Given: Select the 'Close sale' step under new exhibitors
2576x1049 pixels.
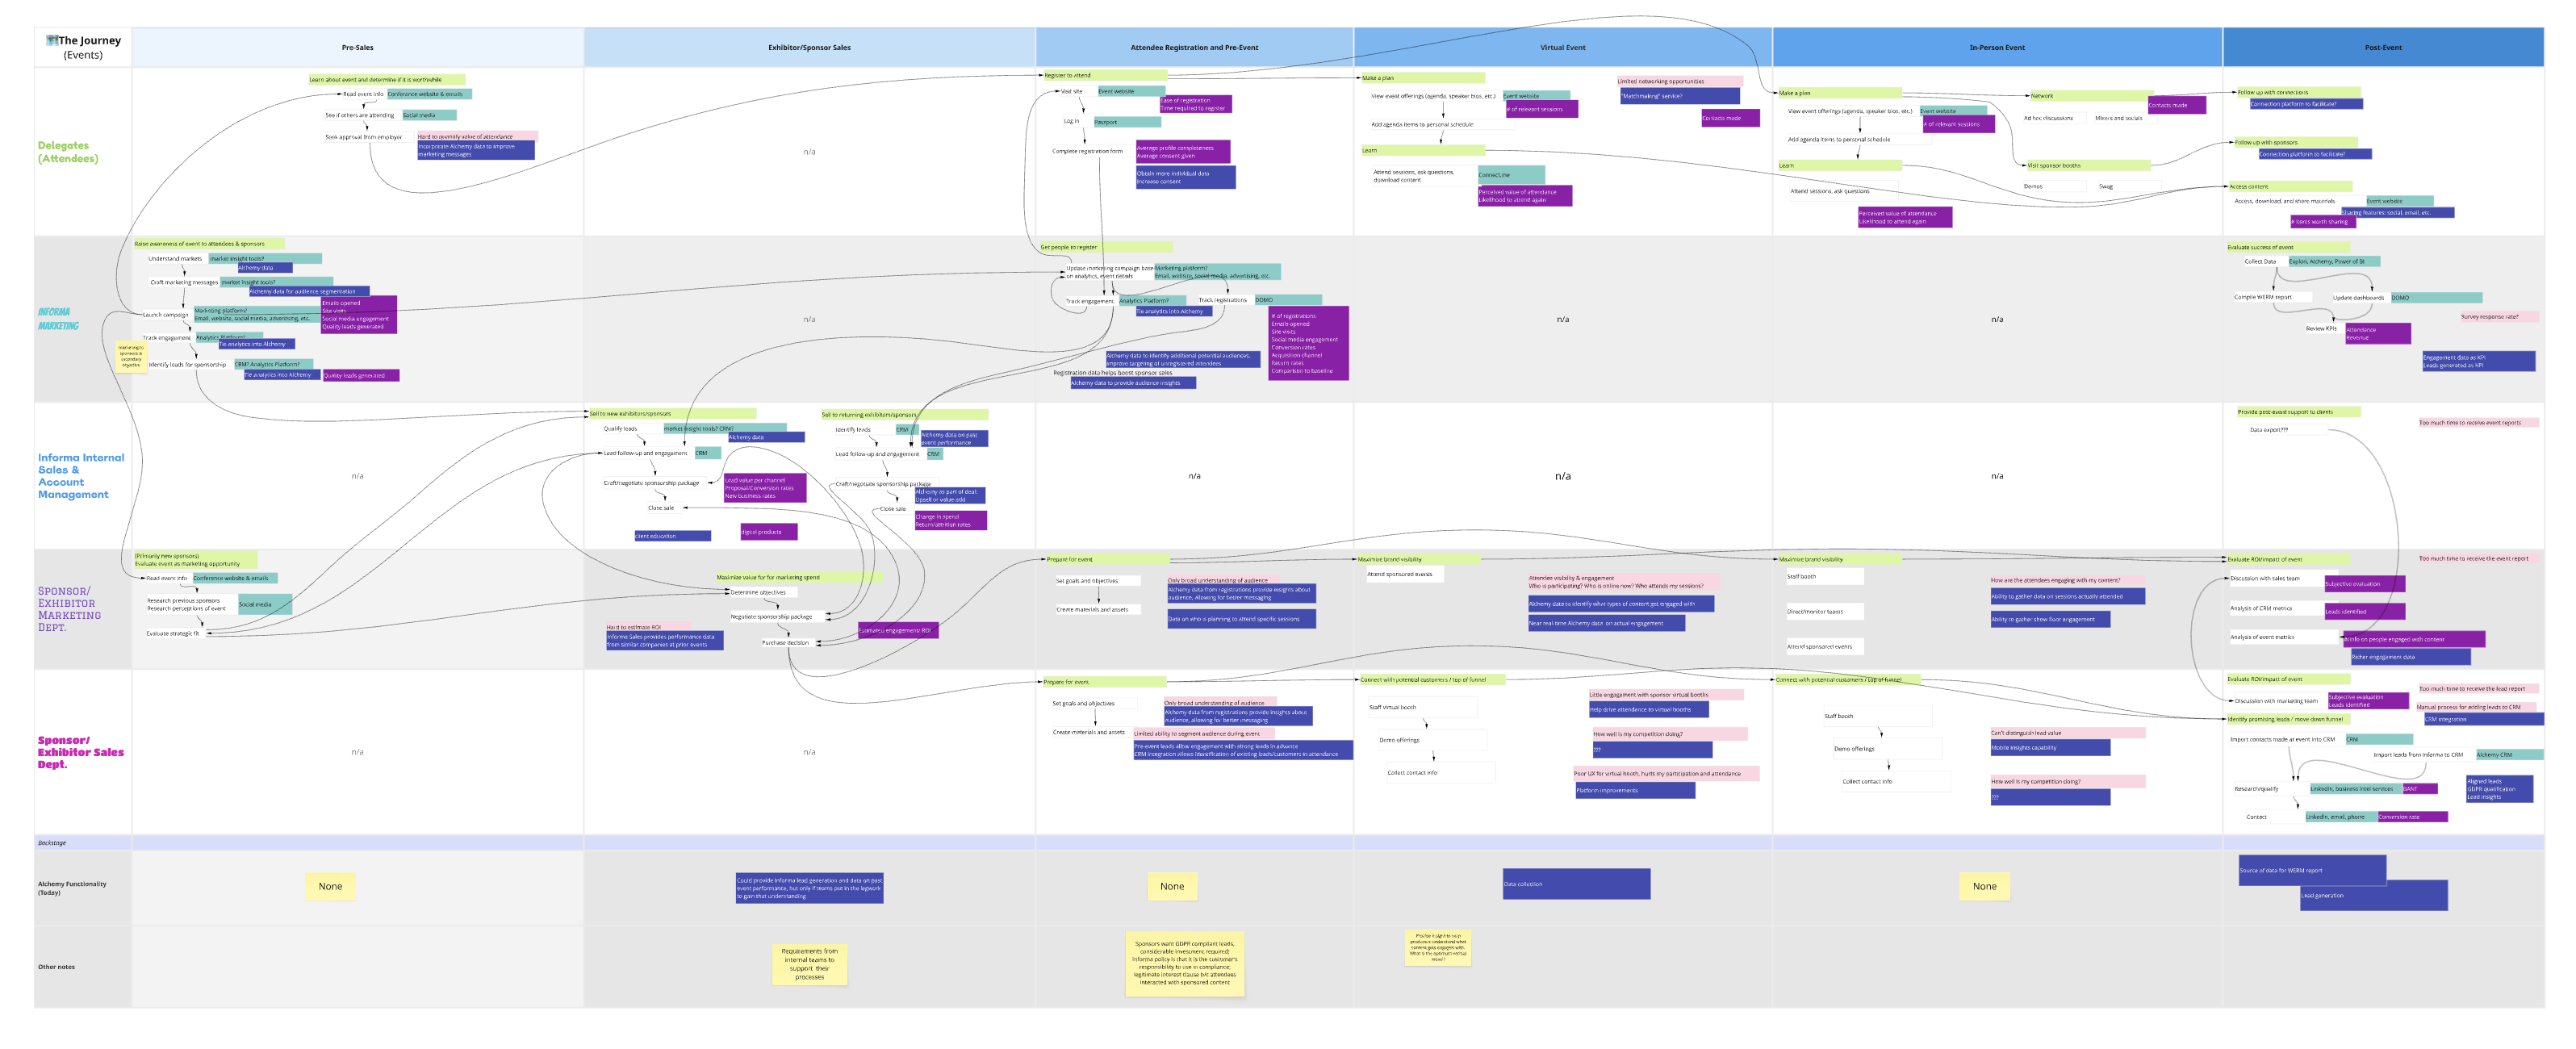Looking at the screenshot, I should (x=661, y=508).
